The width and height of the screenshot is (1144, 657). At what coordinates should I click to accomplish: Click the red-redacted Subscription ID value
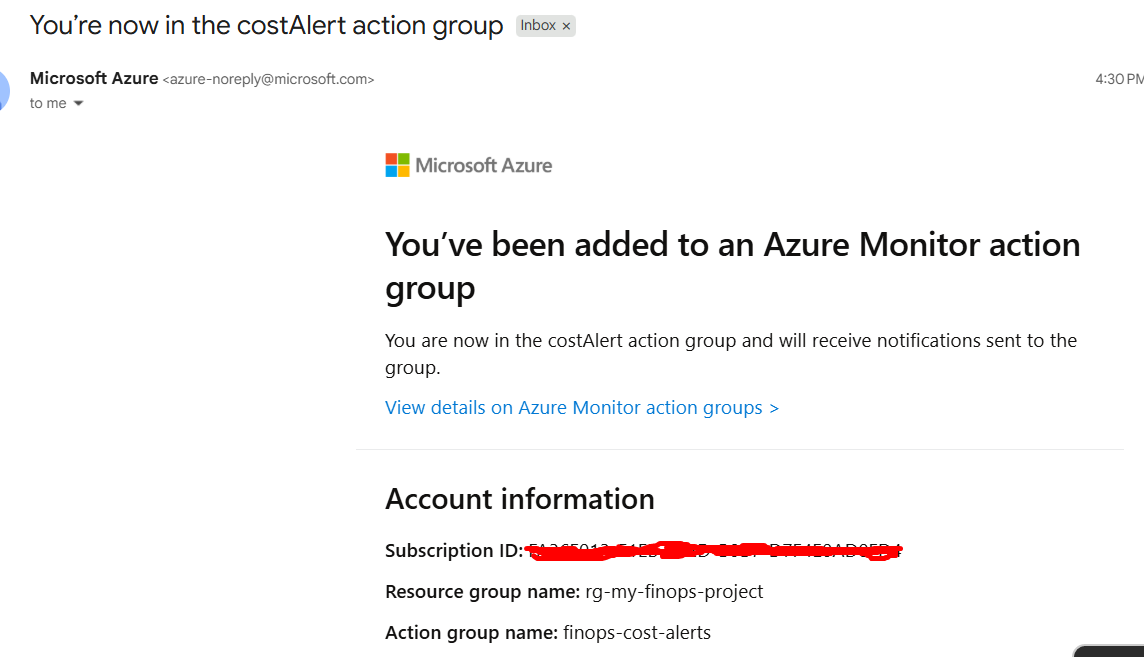(x=713, y=550)
